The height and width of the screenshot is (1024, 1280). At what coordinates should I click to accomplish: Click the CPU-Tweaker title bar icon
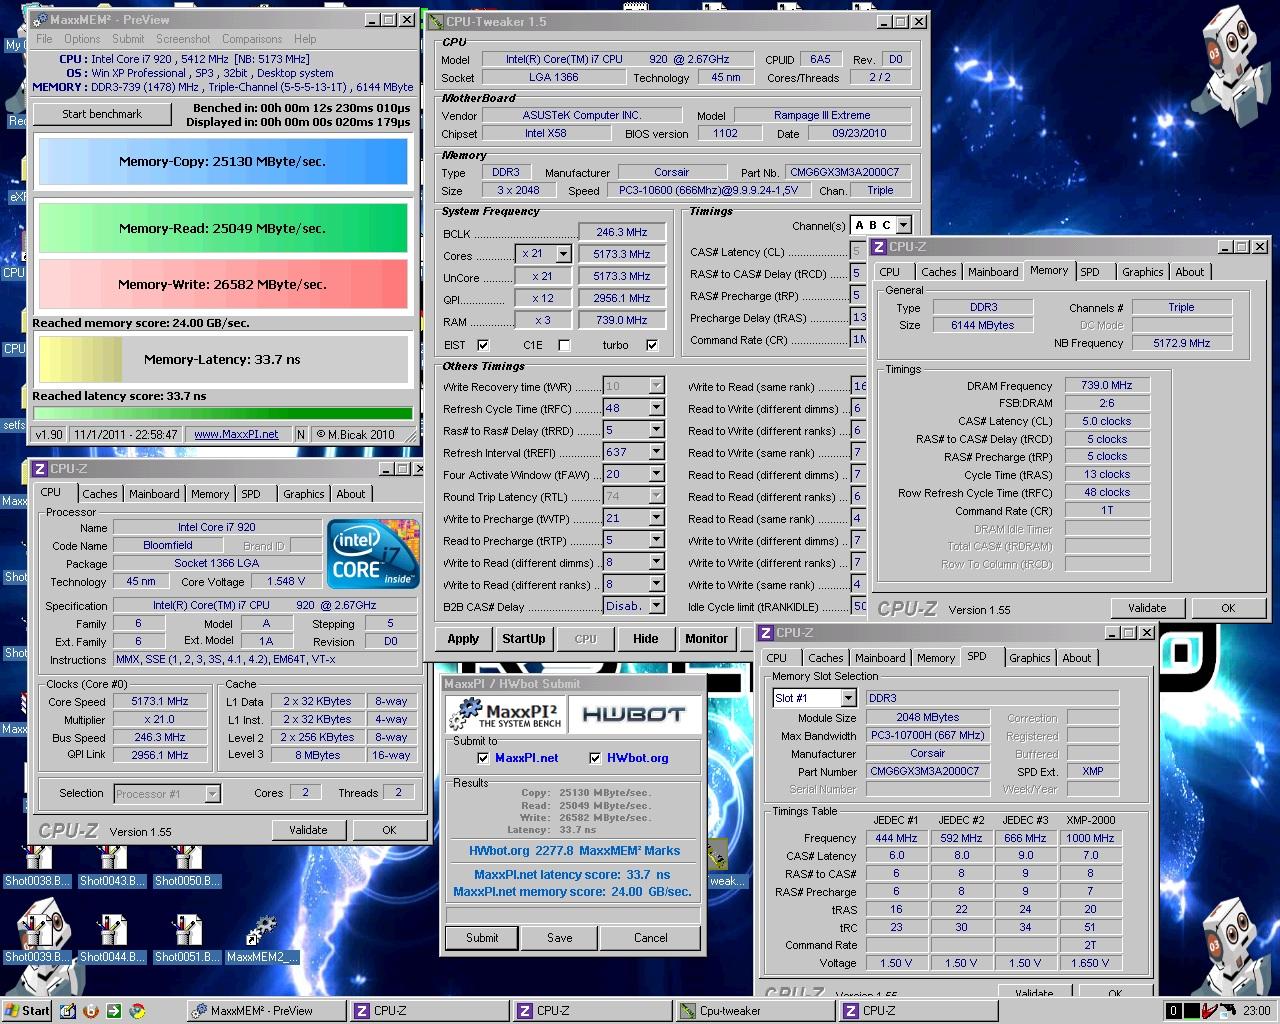435,21
